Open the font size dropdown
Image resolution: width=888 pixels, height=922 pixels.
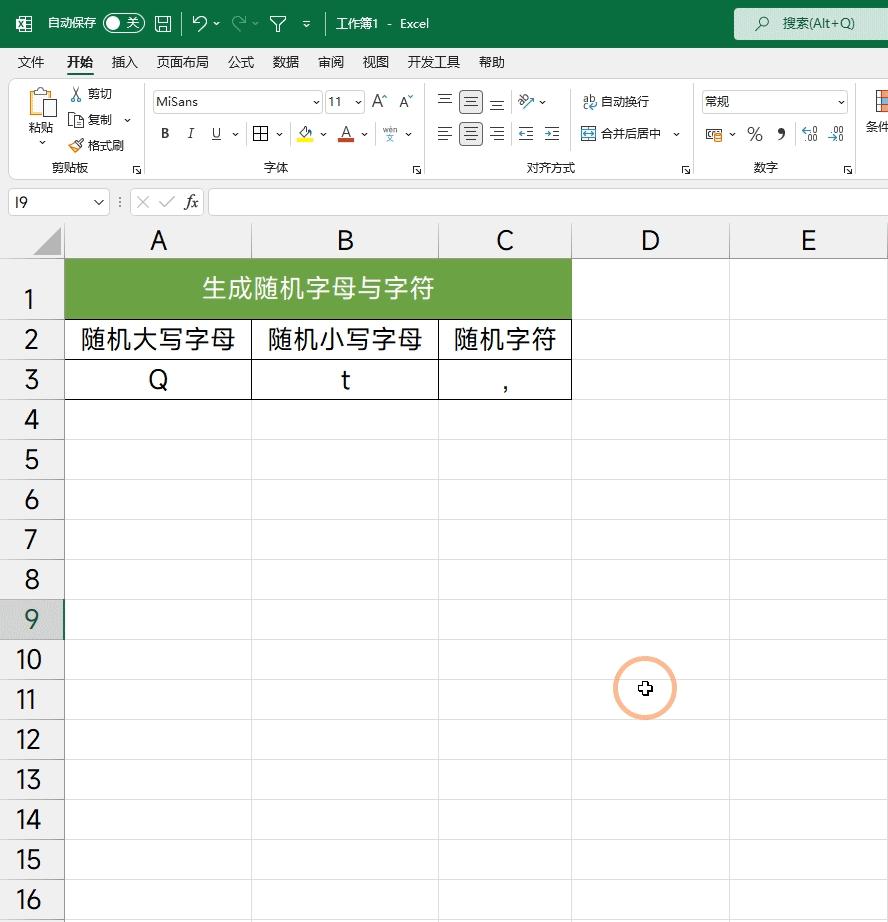click(359, 101)
